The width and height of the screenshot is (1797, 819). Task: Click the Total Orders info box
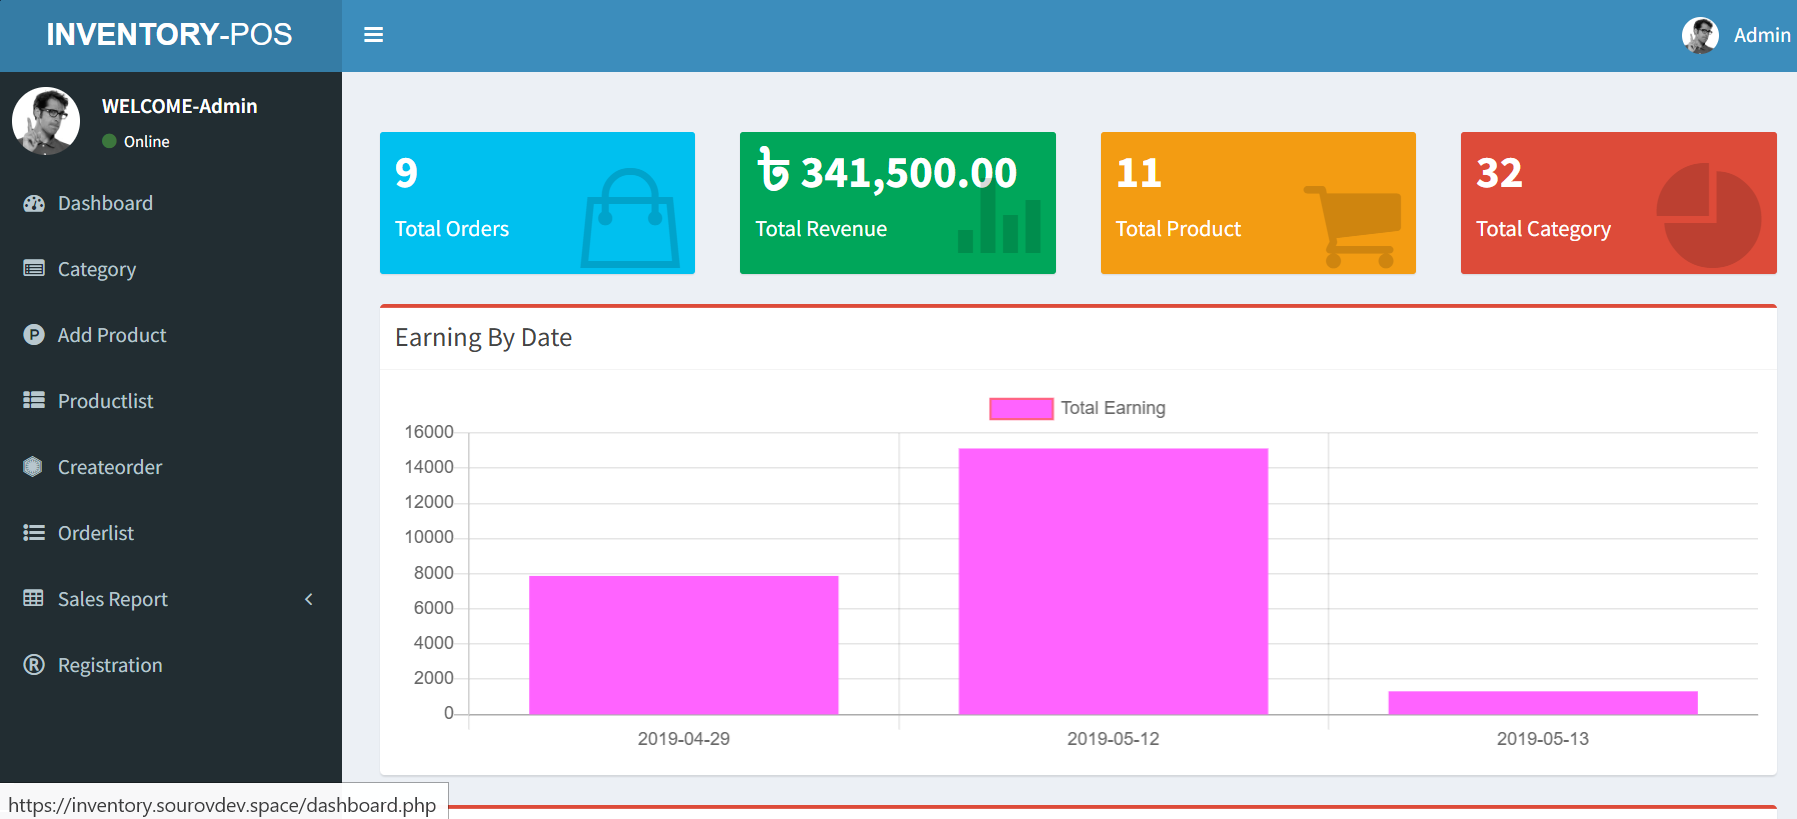pyautogui.click(x=537, y=203)
